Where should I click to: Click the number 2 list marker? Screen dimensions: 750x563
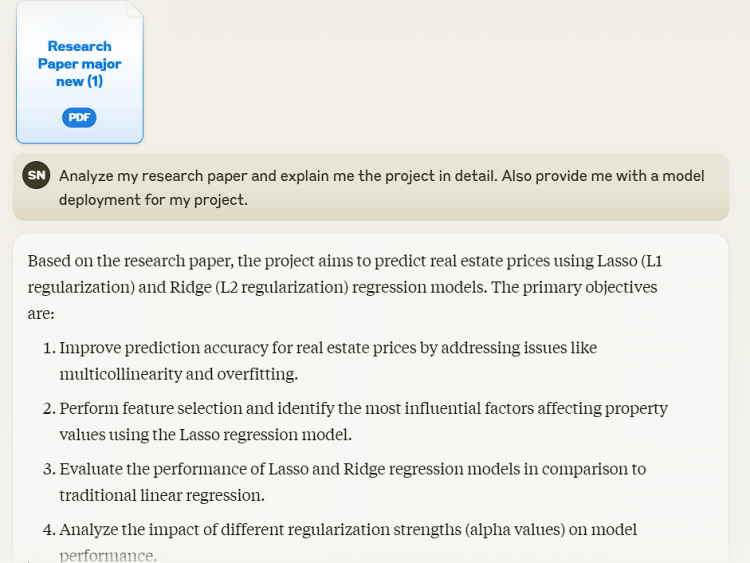pyautogui.click(x=48, y=408)
